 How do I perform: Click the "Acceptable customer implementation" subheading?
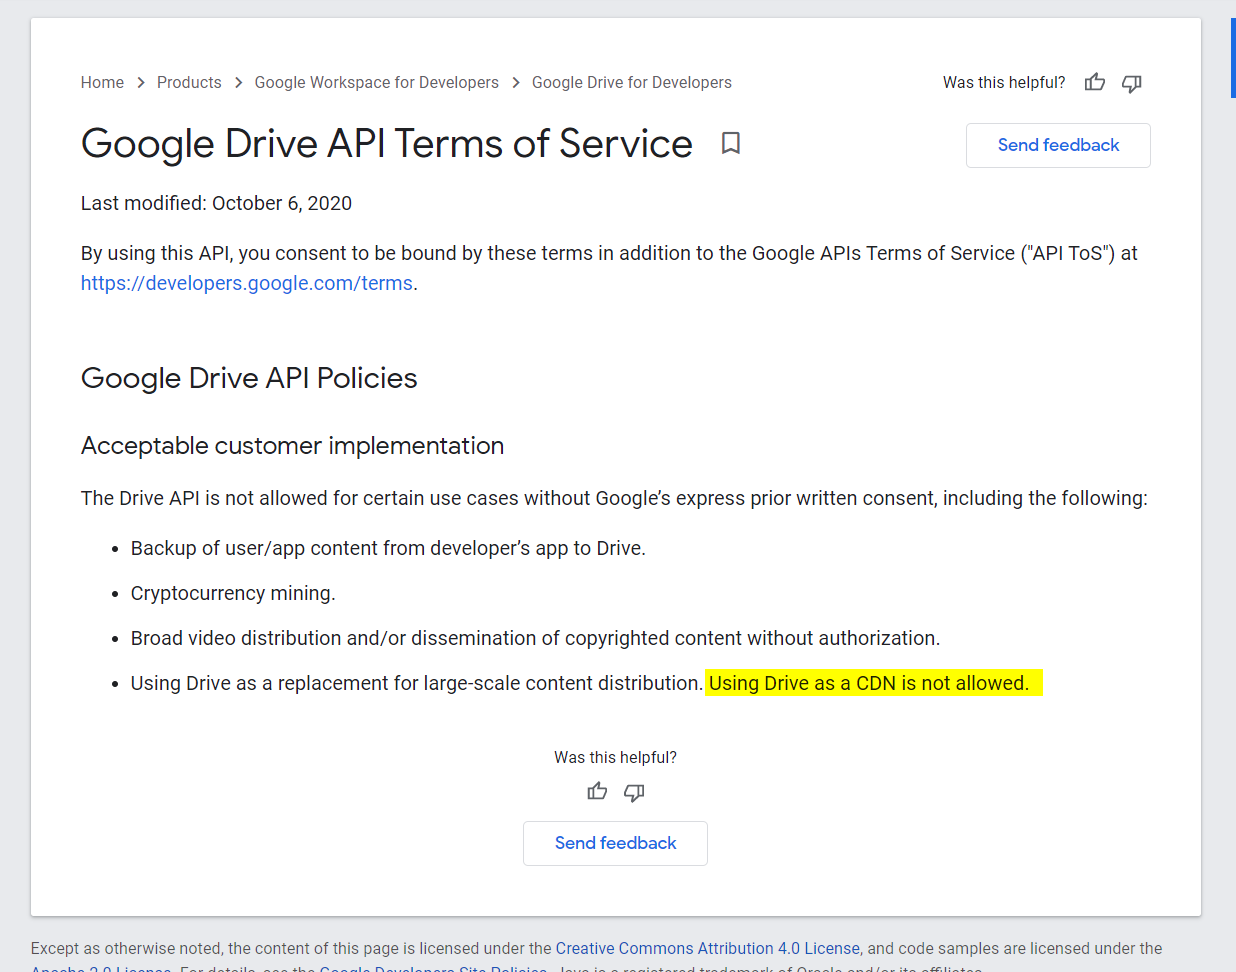pyautogui.click(x=292, y=445)
